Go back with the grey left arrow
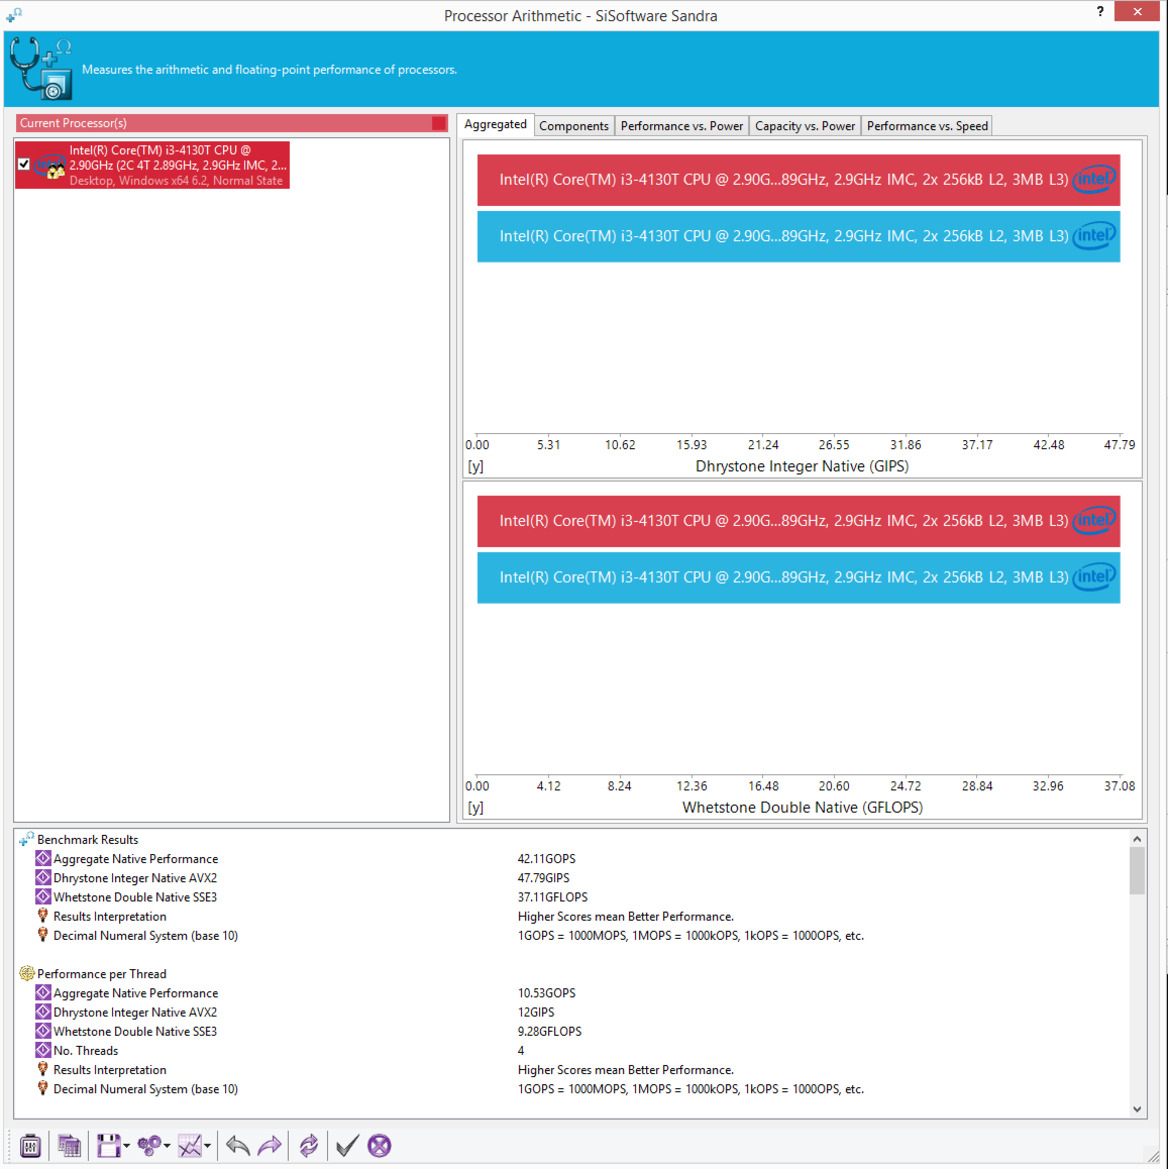This screenshot has height=1169, width=1168. [x=238, y=1145]
